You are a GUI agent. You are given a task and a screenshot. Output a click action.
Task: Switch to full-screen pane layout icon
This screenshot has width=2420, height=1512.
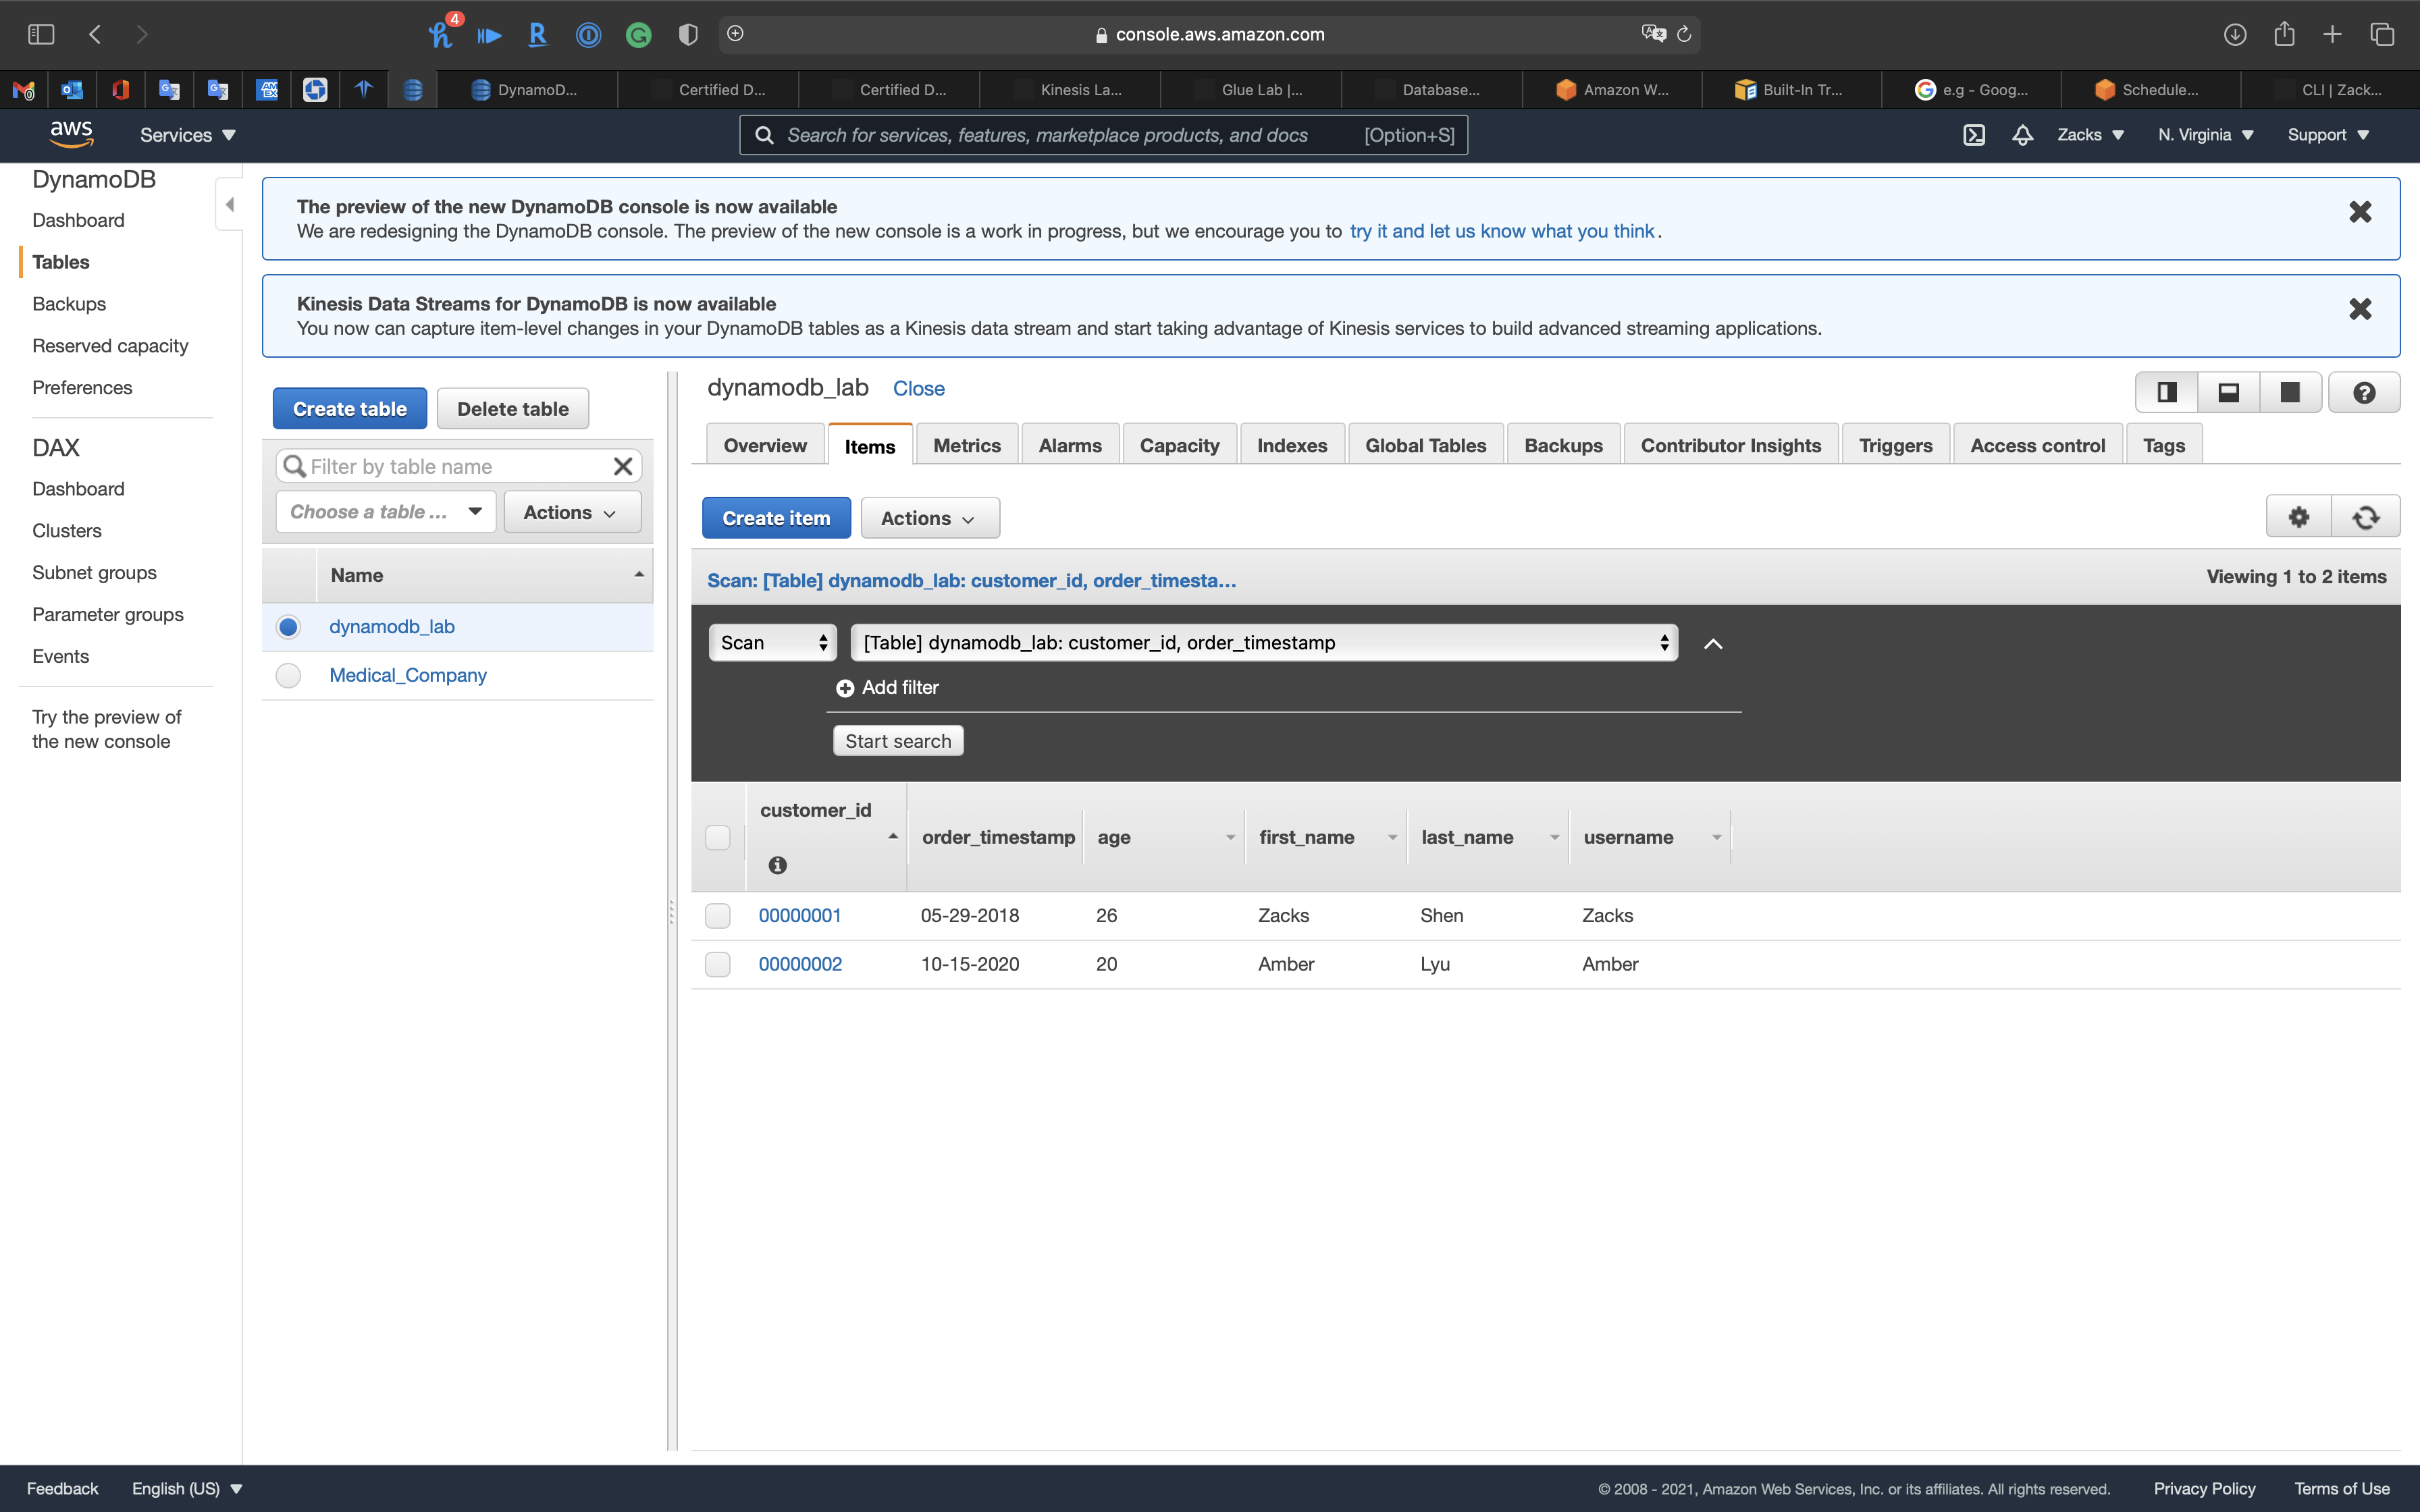click(2289, 392)
